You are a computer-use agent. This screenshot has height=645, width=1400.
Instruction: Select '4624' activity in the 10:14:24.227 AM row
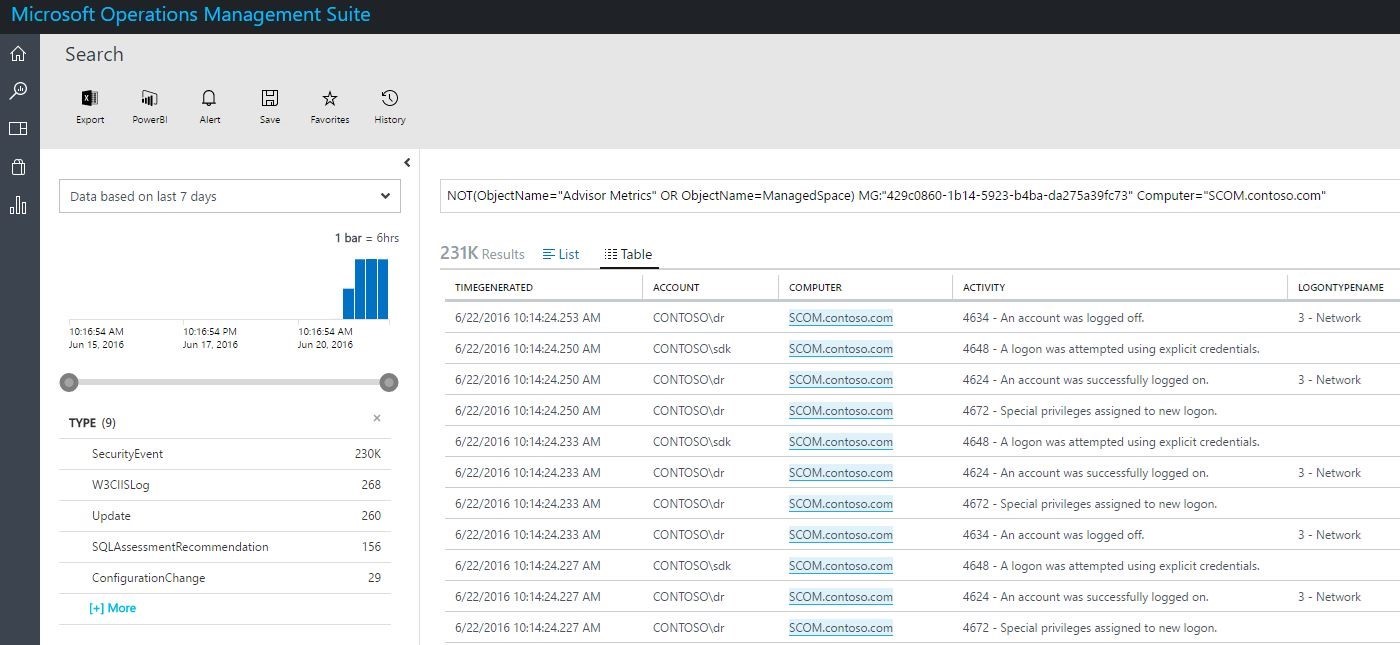[x=1085, y=597]
